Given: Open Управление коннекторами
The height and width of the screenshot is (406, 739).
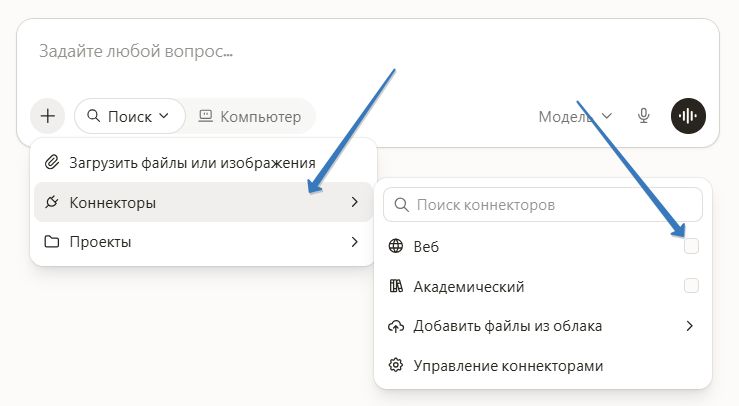Looking at the screenshot, I should point(543,365).
